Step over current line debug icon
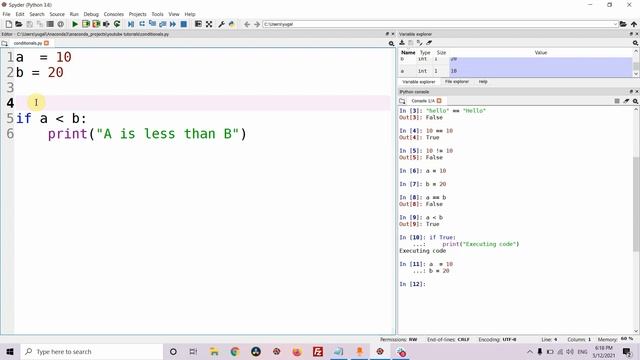The width and height of the screenshot is (640, 360). coord(142,24)
